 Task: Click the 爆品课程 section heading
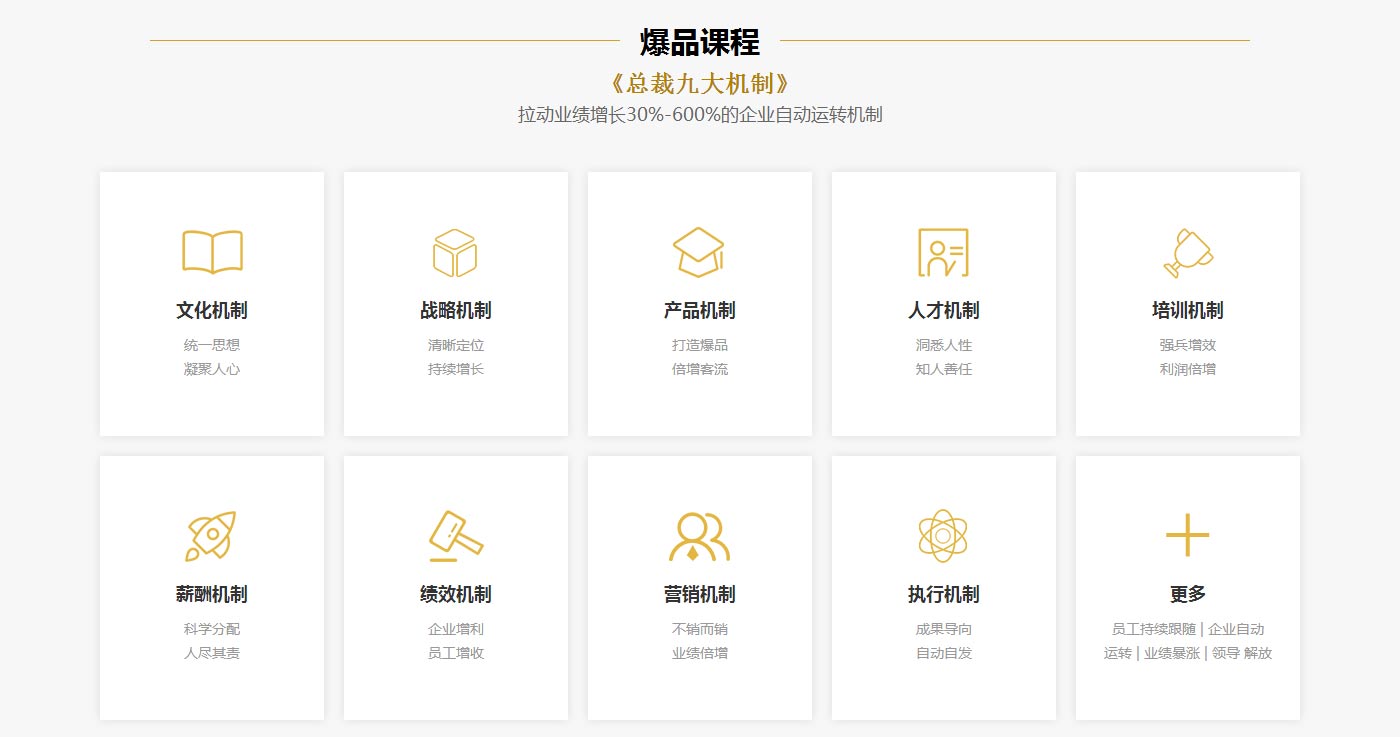pos(699,42)
